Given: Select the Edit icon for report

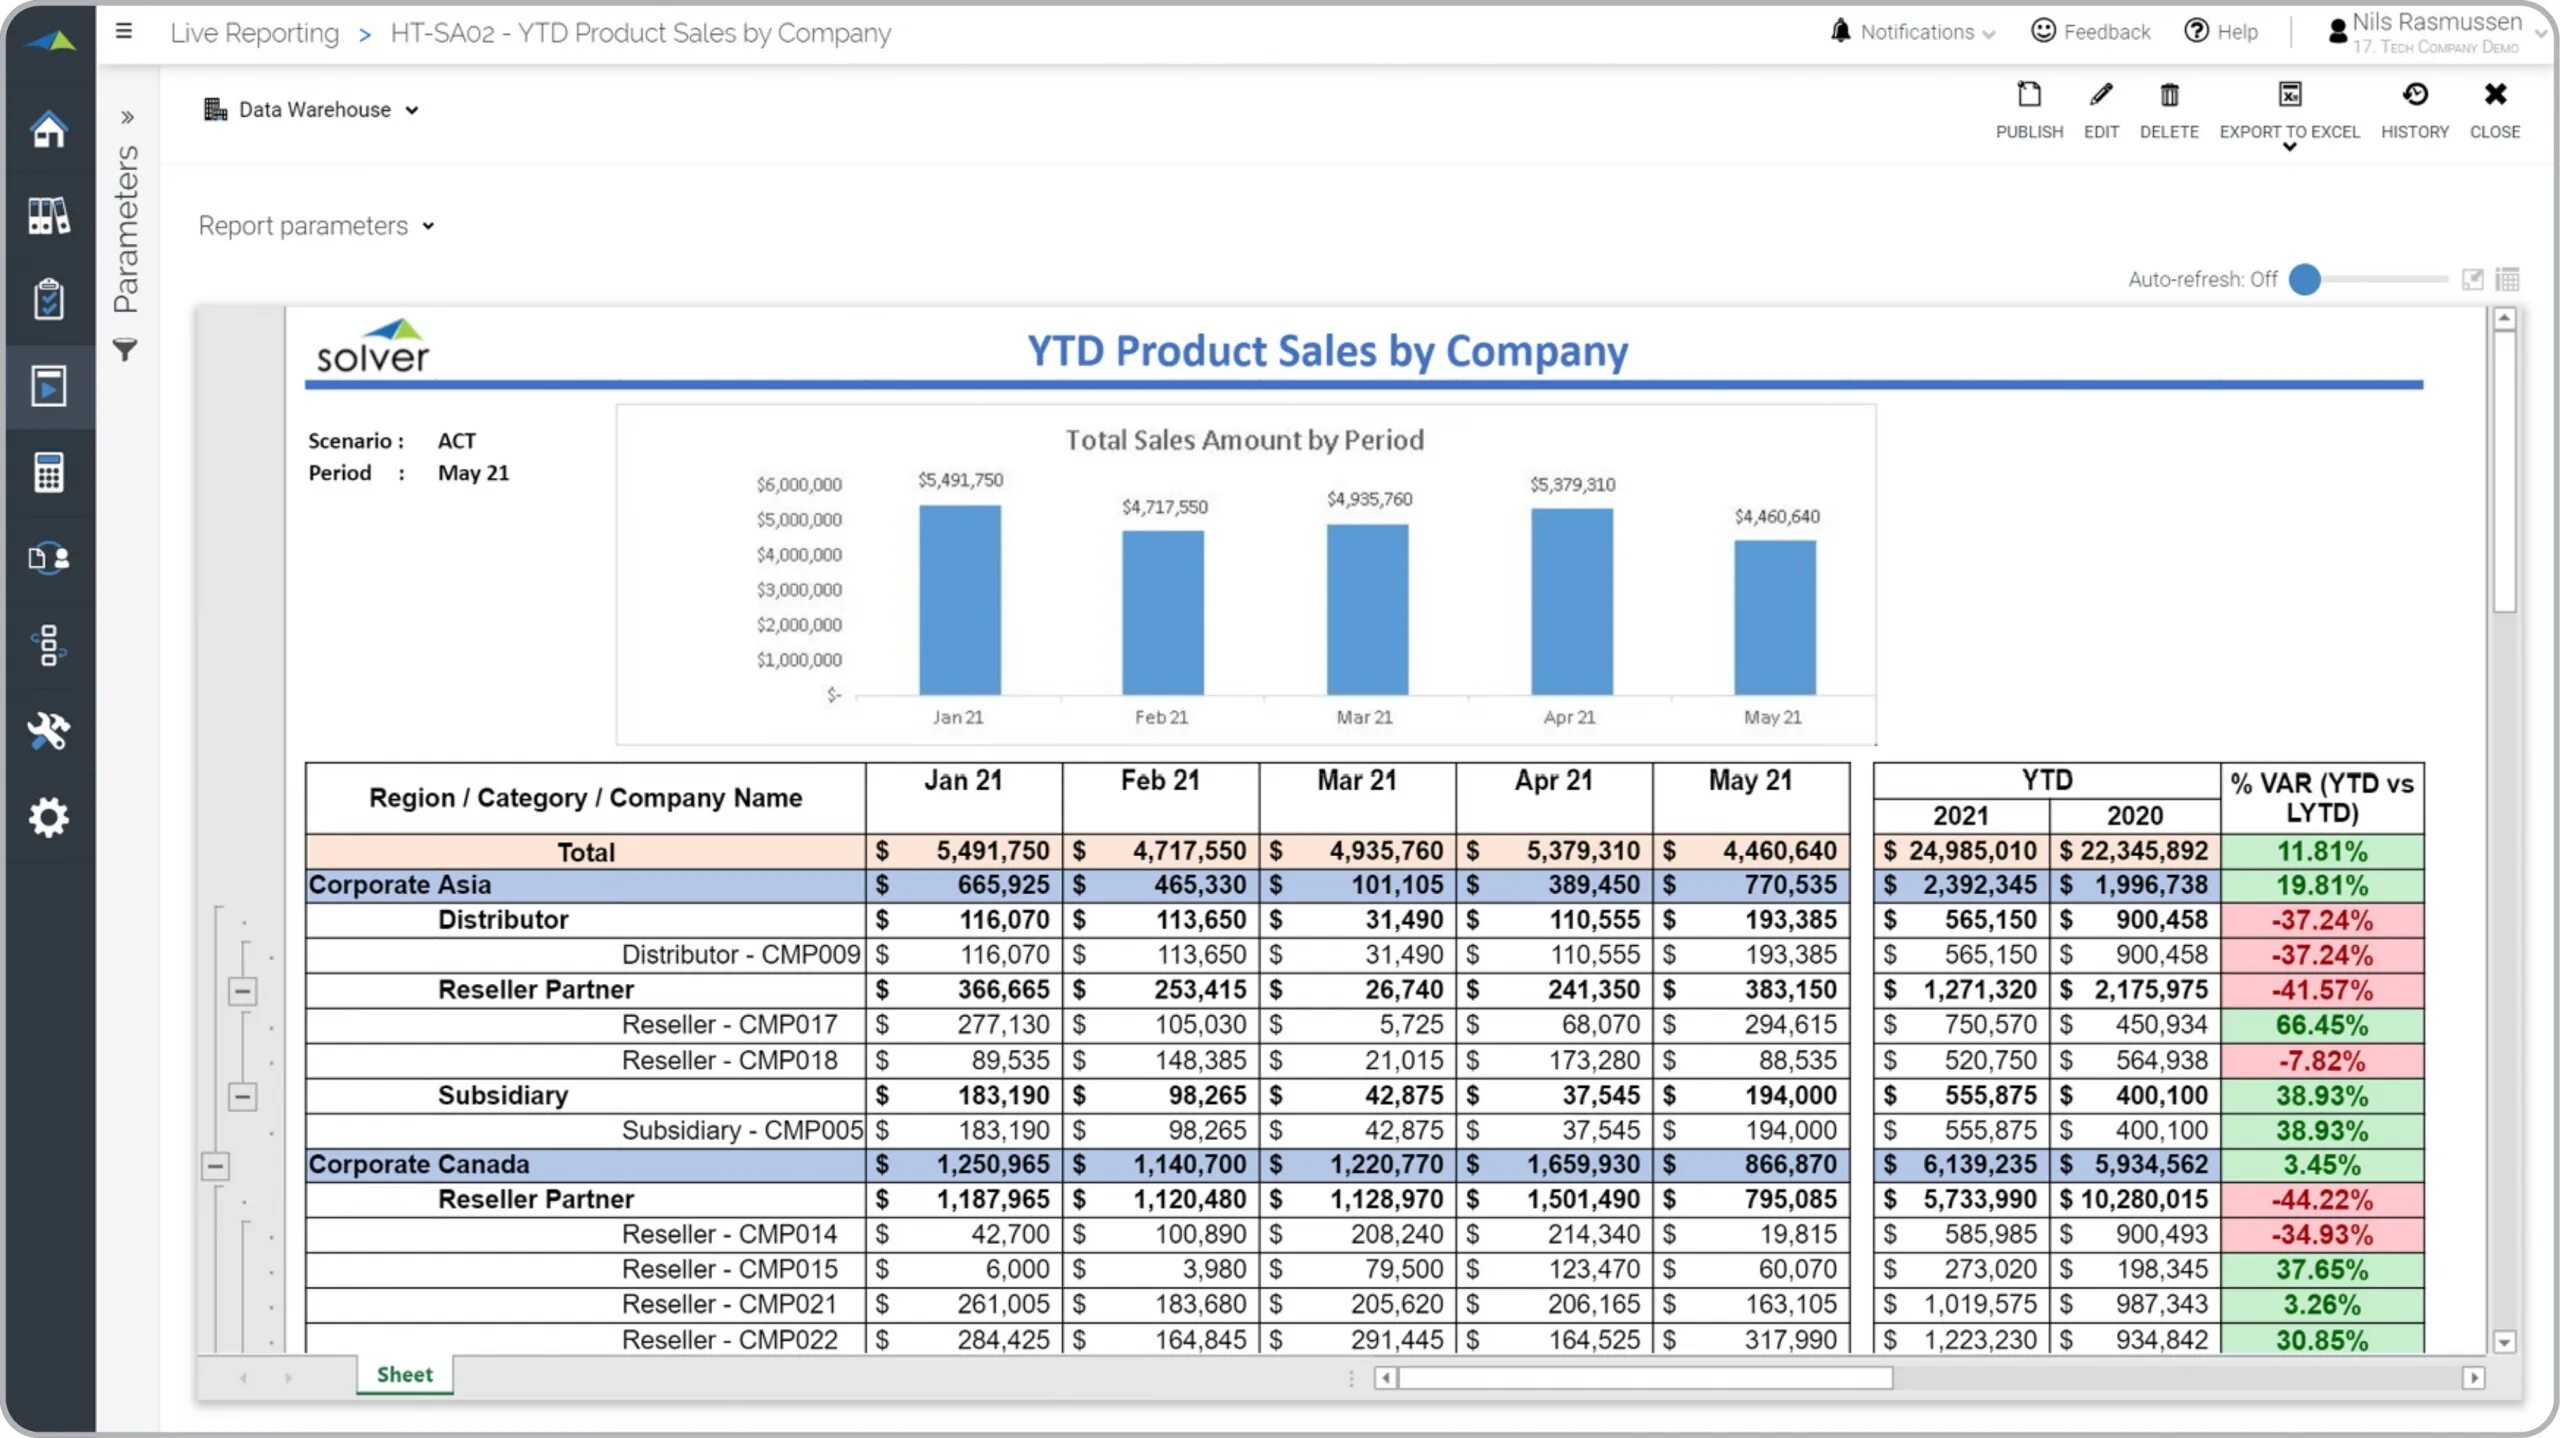Looking at the screenshot, I should click(x=2101, y=95).
